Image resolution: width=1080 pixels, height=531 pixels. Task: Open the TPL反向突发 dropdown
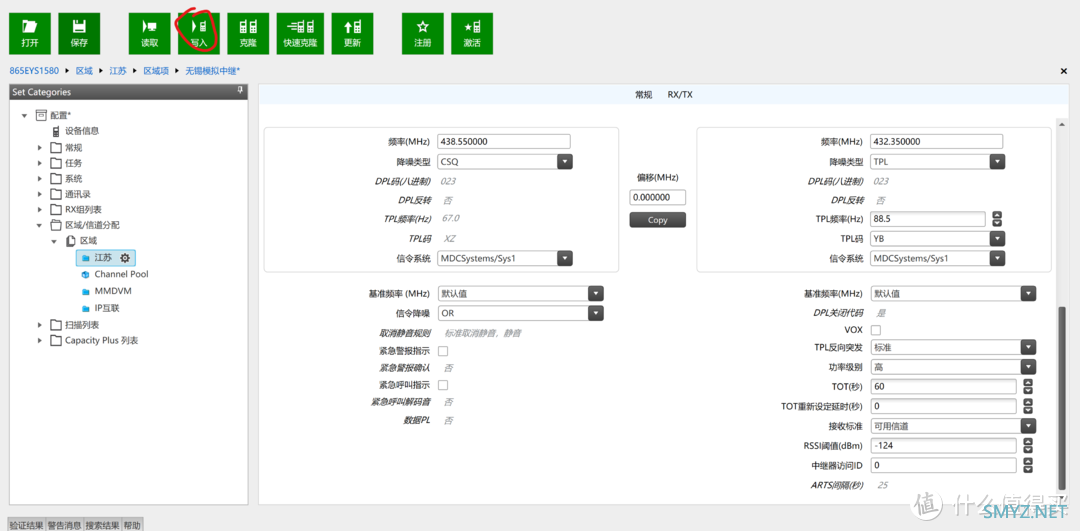point(1028,347)
